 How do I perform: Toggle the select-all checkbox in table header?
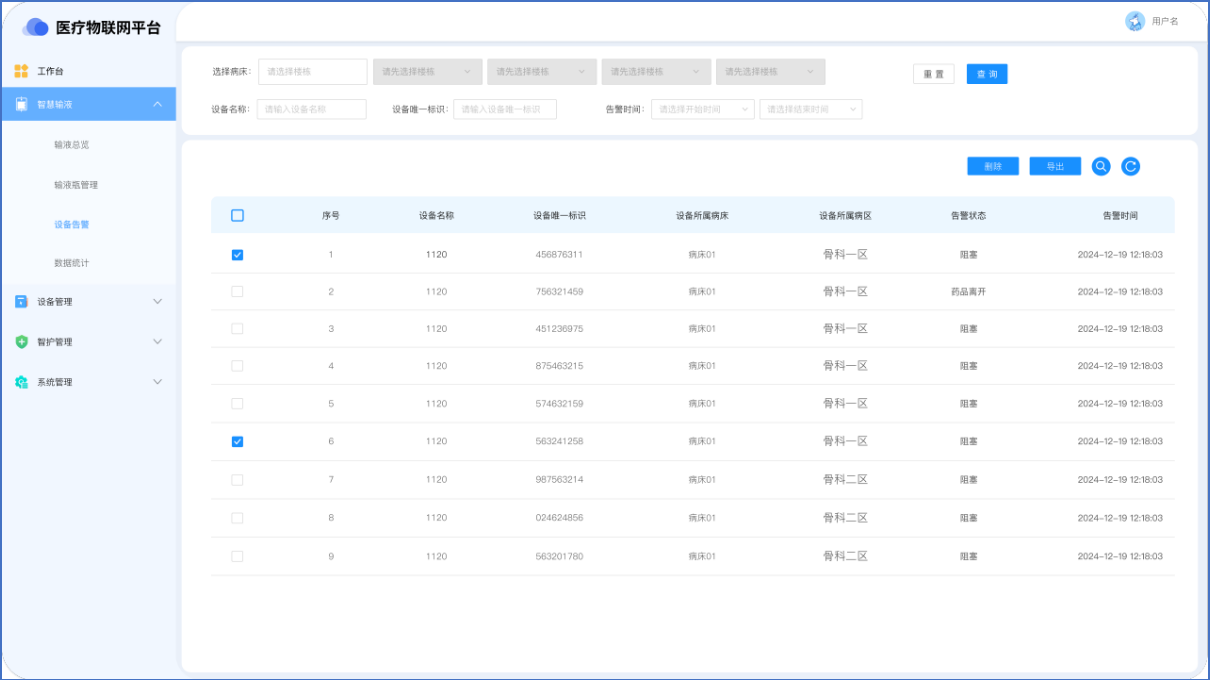pyautogui.click(x=237, y=215)
